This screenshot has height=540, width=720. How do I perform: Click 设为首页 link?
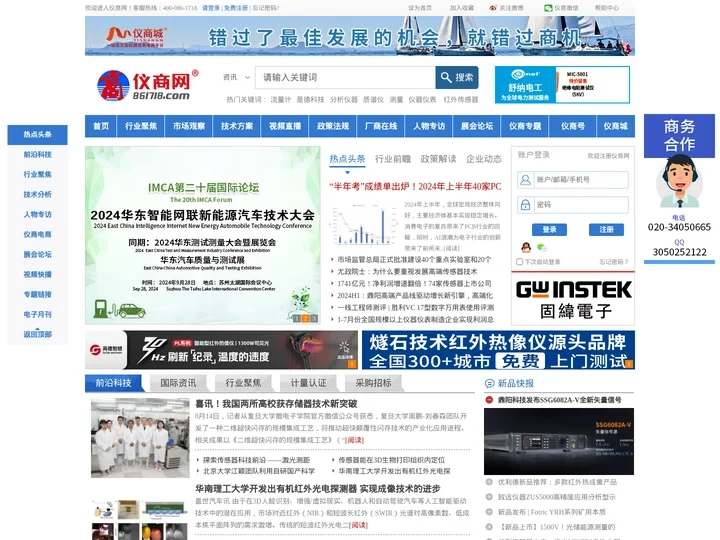coord(420,8)
